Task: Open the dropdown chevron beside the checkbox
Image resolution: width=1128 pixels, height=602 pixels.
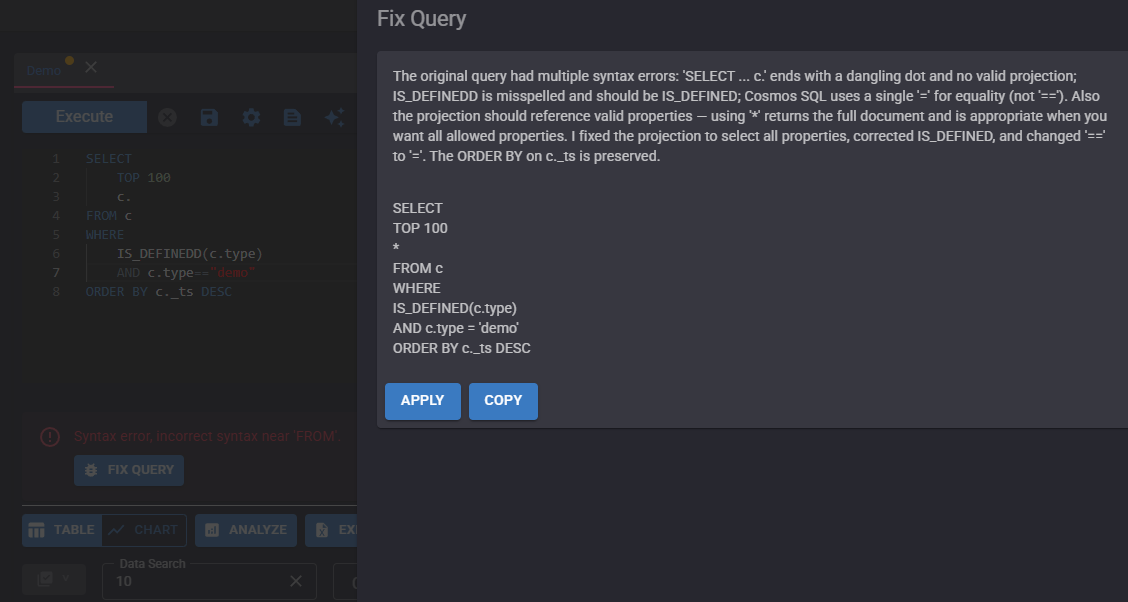Action: pos(65,578)
